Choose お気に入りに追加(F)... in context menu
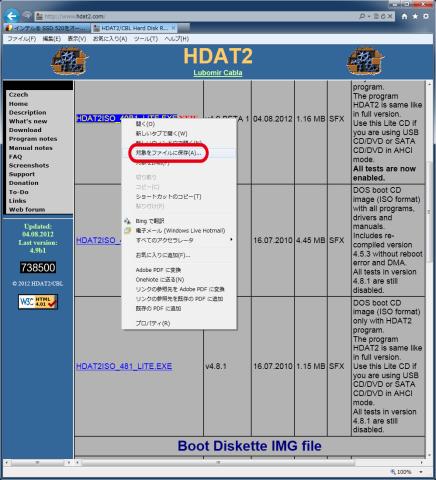 179,255
